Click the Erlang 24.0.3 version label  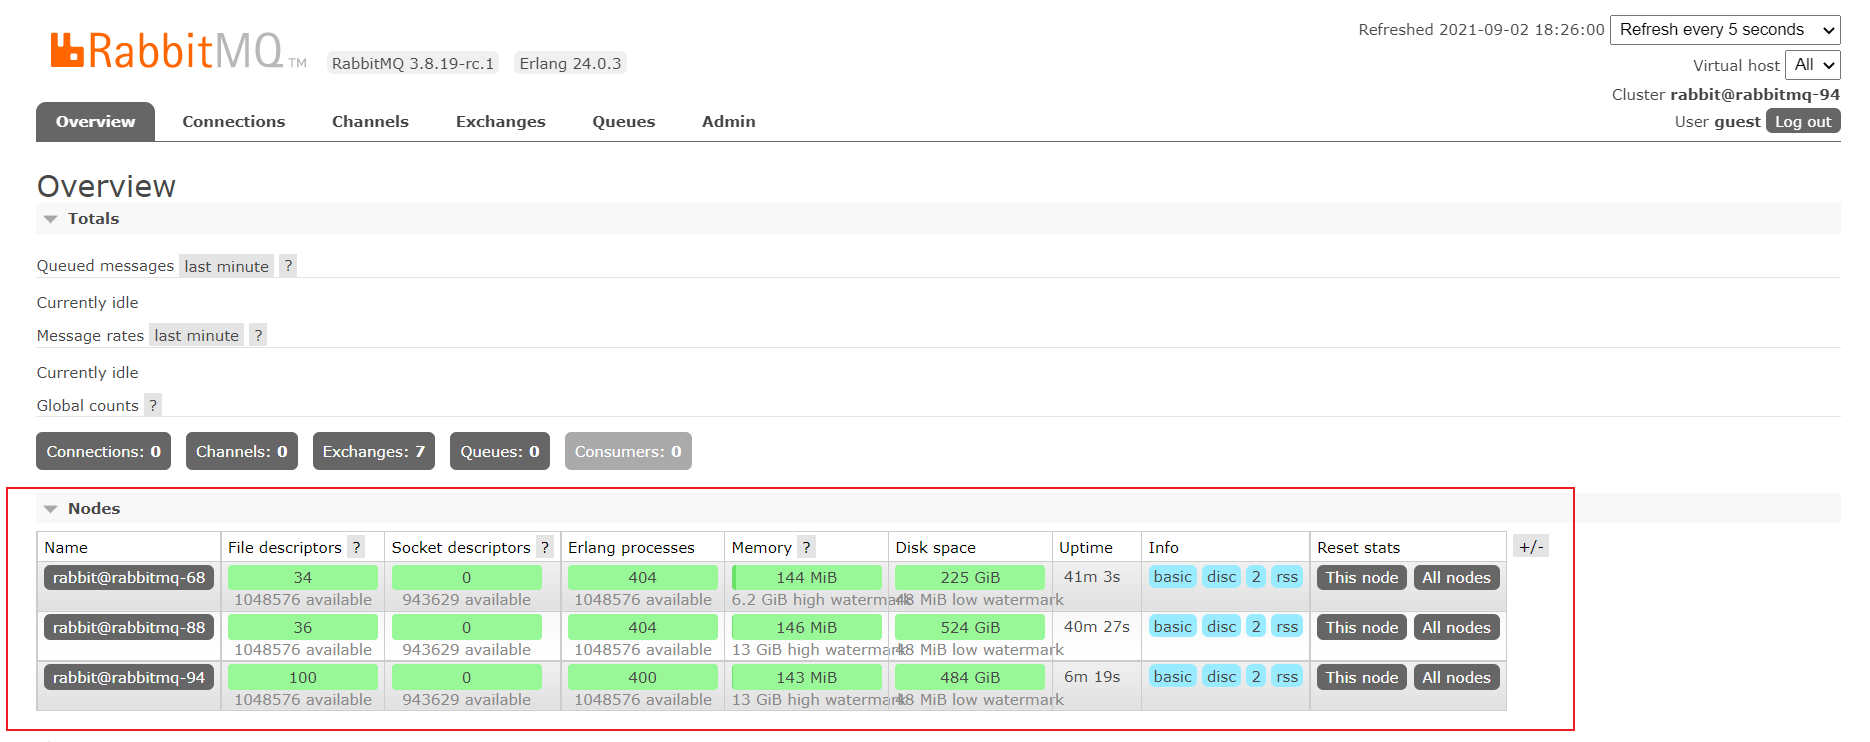pyautogui.click(x=570, y=63)
